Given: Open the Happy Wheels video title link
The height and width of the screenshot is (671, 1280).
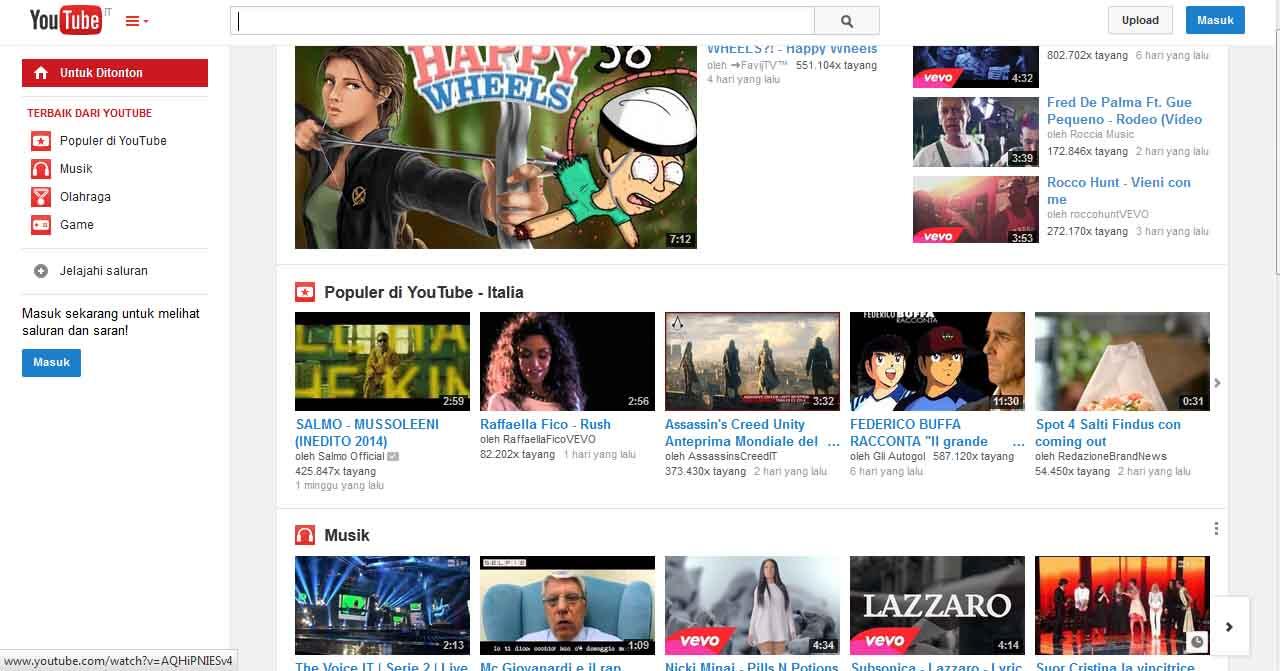Looking at the screenshot, I should (792, 49).
